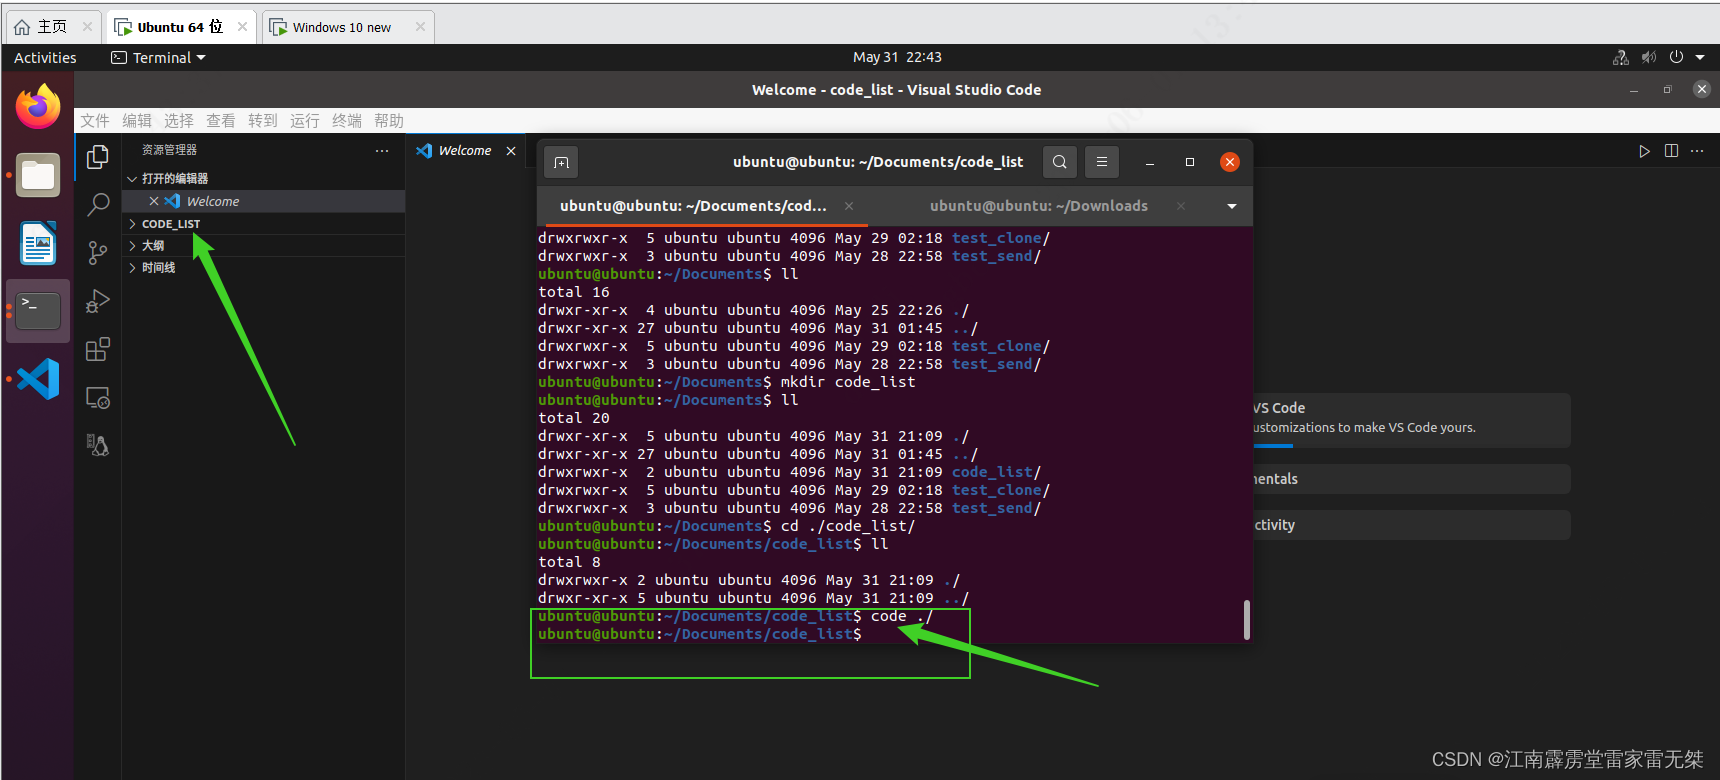Viewport: 1720px width, 780px height.
Task: Open the 编辑 menu
Action: [137, 121]
